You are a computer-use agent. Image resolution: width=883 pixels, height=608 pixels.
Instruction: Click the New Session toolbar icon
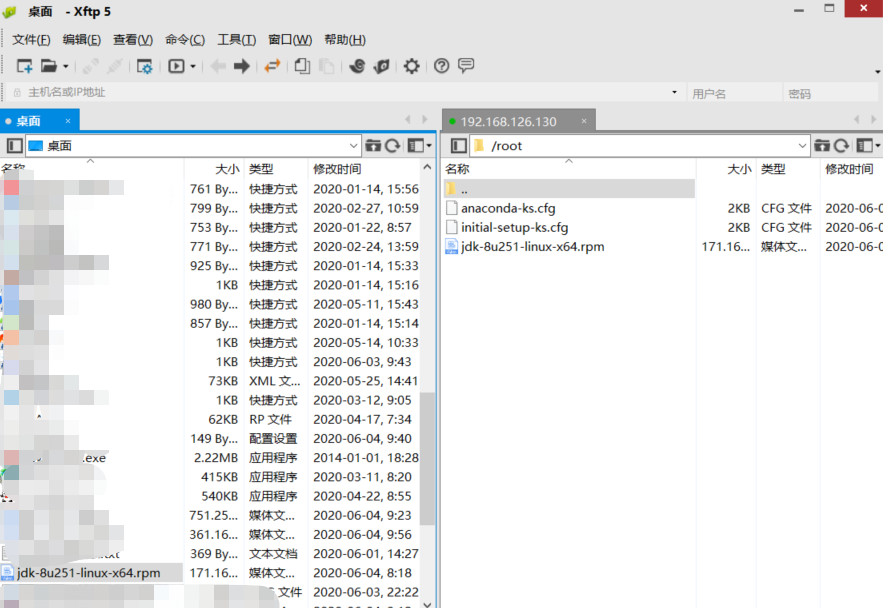(x=24, y=66)
